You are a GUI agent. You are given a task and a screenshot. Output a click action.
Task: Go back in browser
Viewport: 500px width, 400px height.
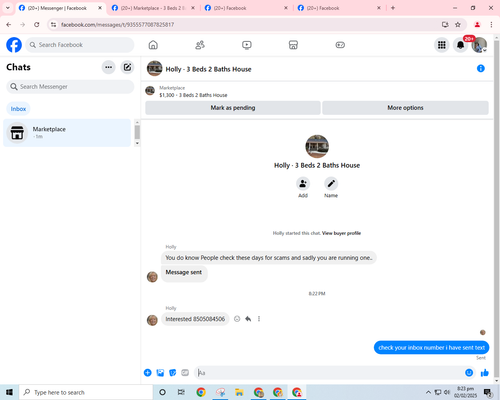9,25
